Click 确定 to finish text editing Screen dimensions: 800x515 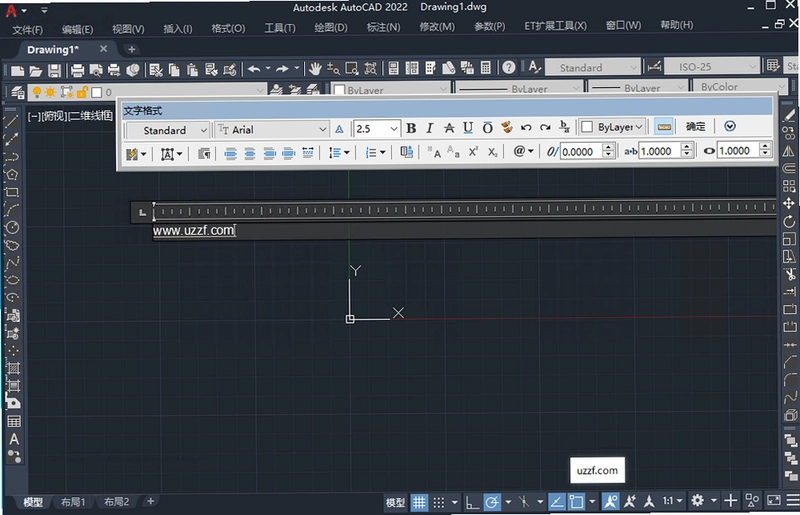pyautogui.click(x=695, y=127)
